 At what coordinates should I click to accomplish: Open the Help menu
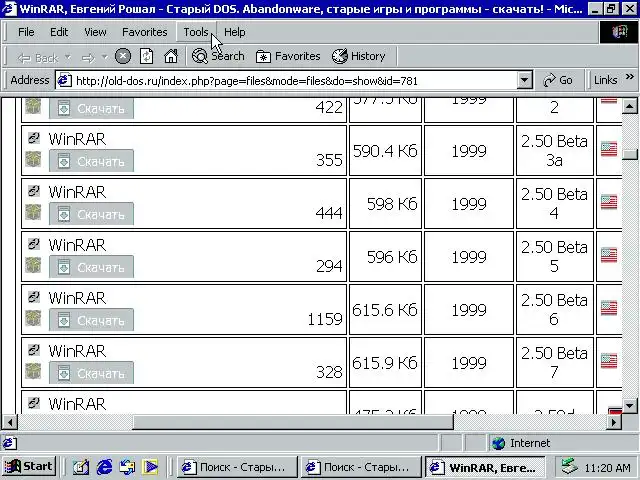tap(235, 32)
